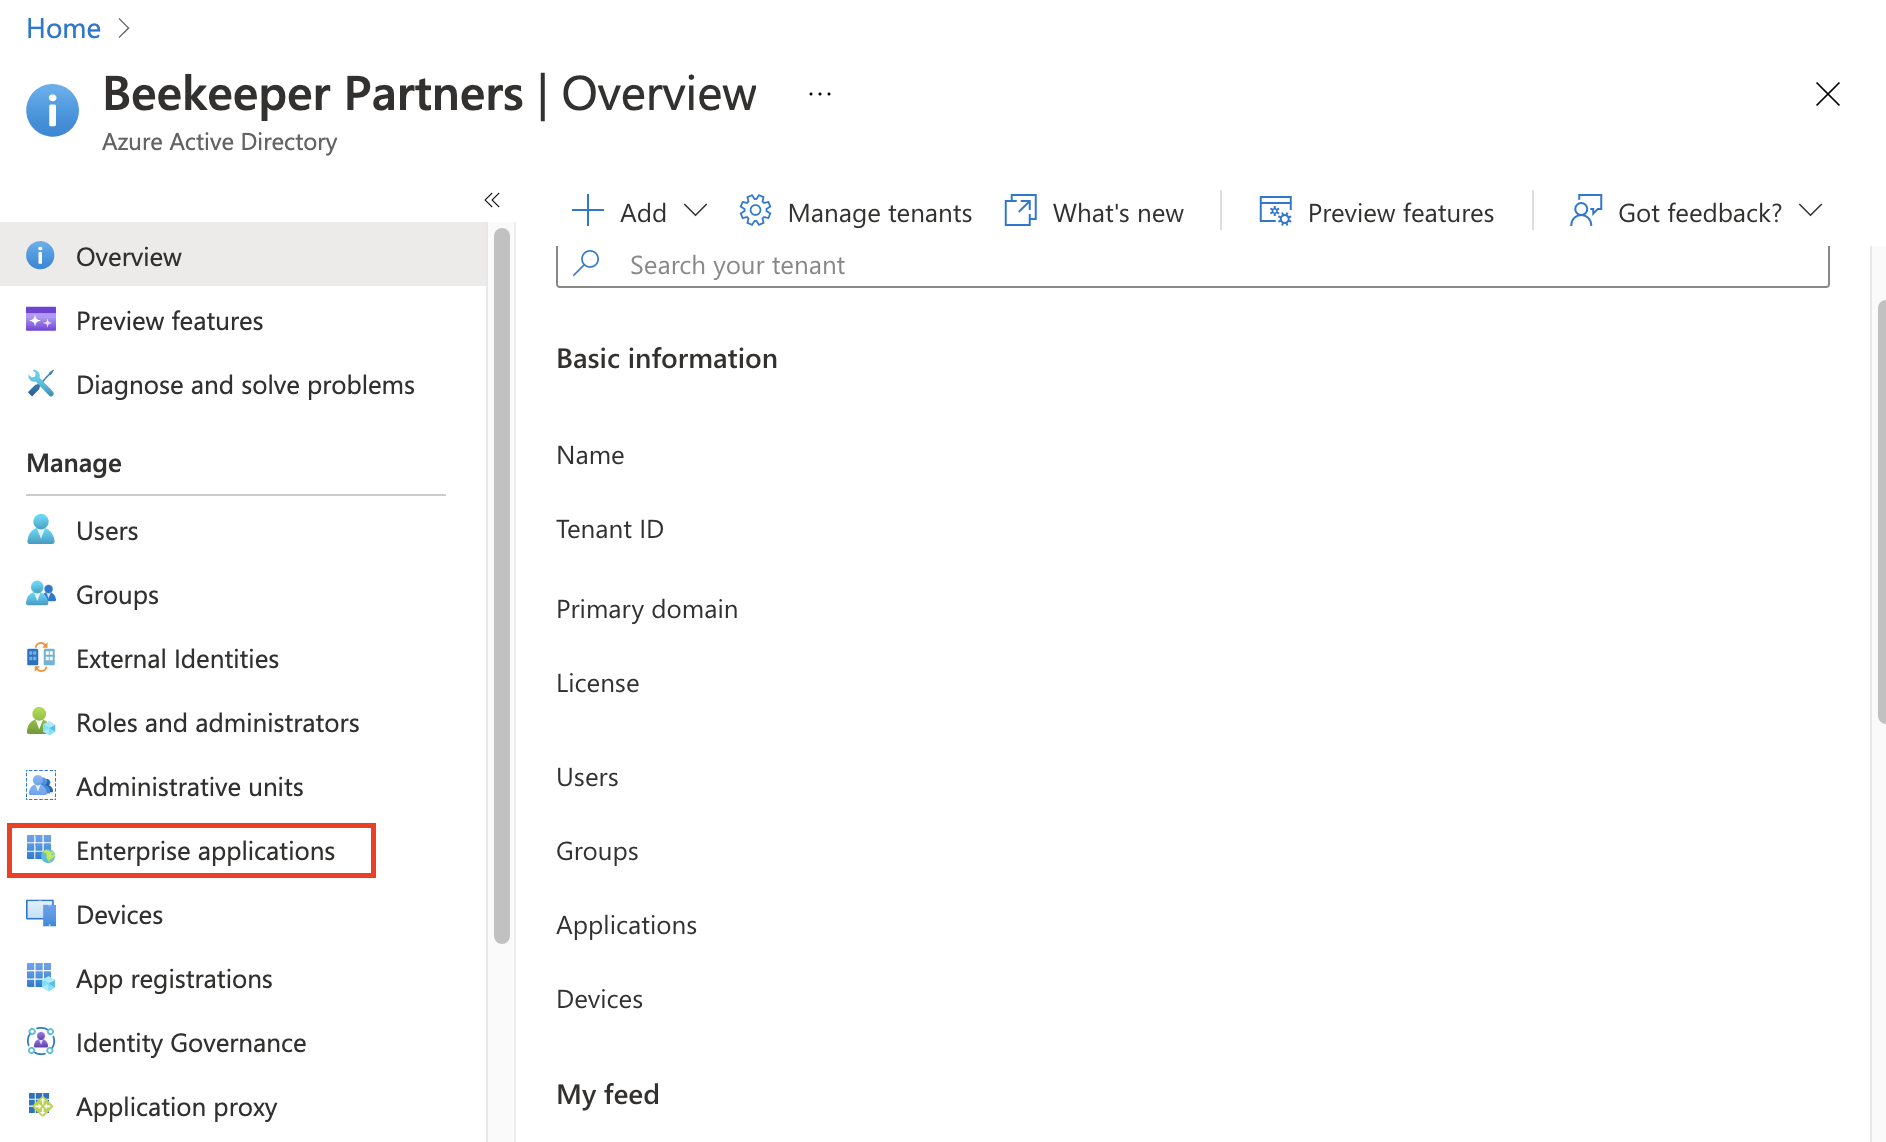Open the ellipsis more options menu
The image size is (1886, 1142).
(820, 94)
